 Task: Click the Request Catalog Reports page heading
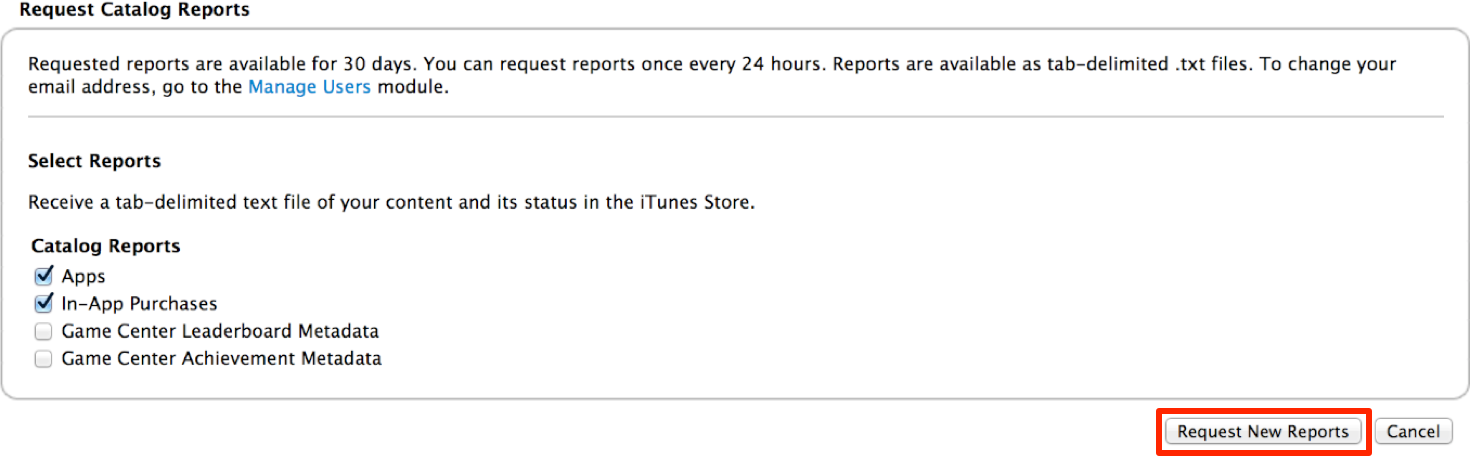[x=135, y=10]
